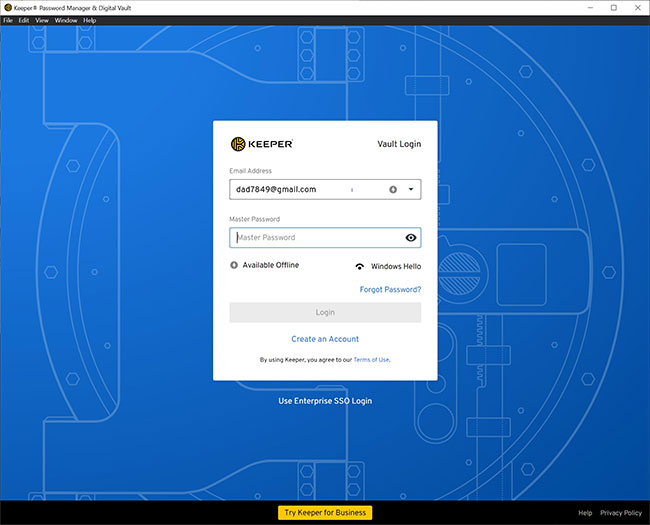Screen dimensions: 650x525
Task: Close the Keeper window
Action: [638, 8]
